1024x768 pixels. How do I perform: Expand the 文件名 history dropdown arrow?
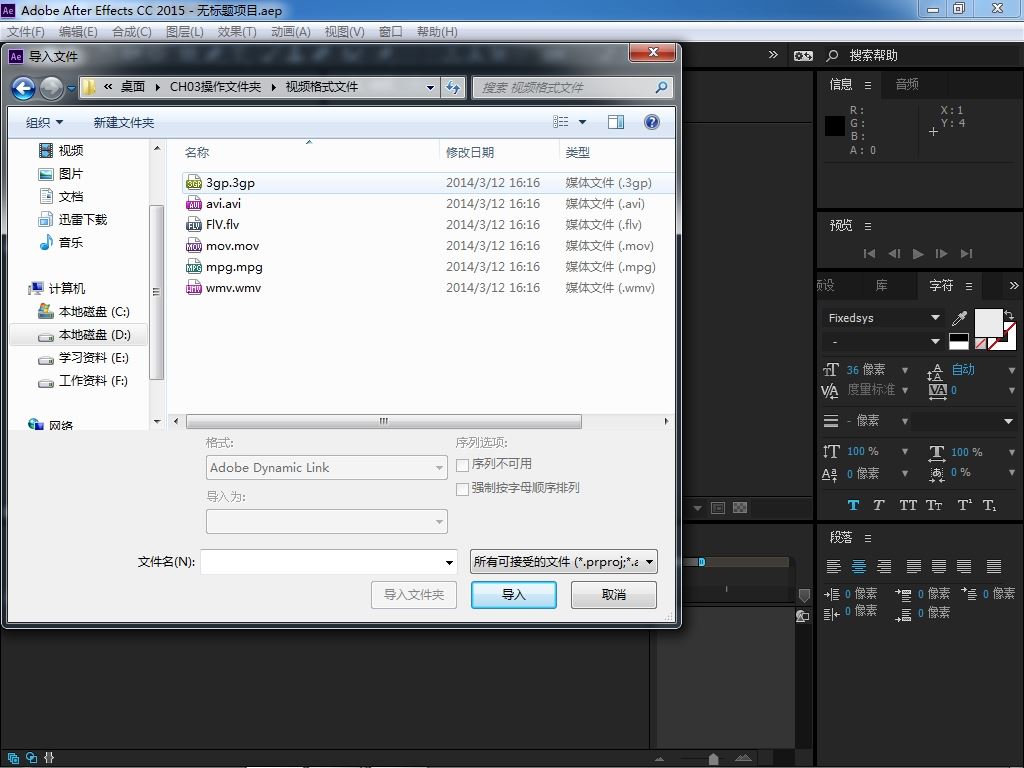coord(449,562)
